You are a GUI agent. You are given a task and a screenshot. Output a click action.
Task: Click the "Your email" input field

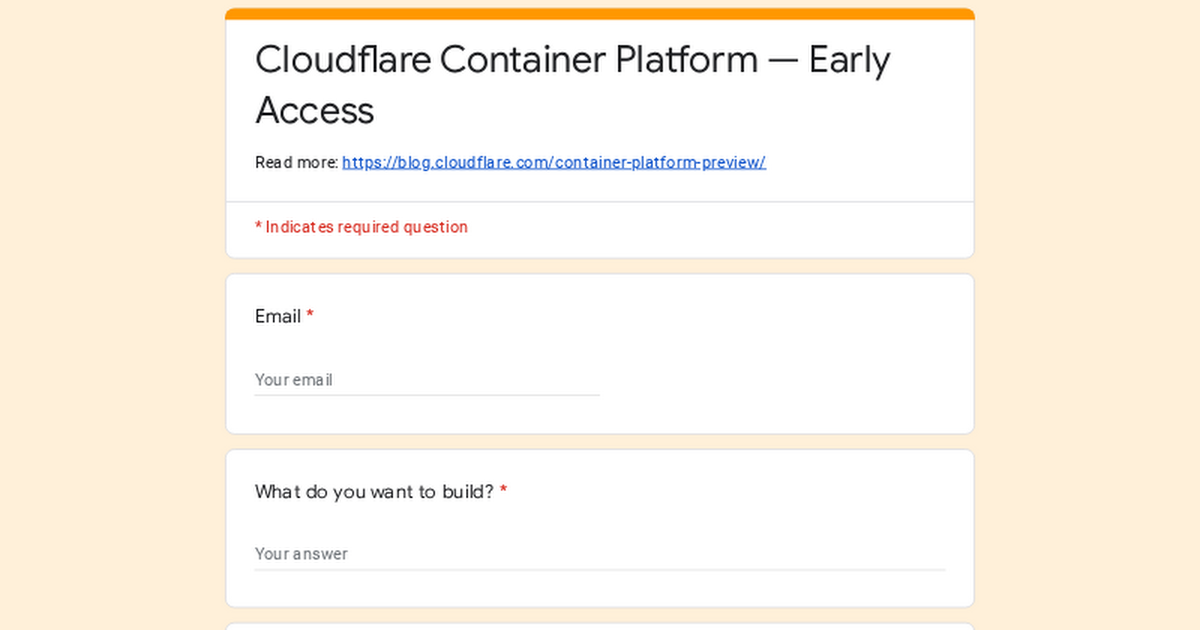click(427, 380)
